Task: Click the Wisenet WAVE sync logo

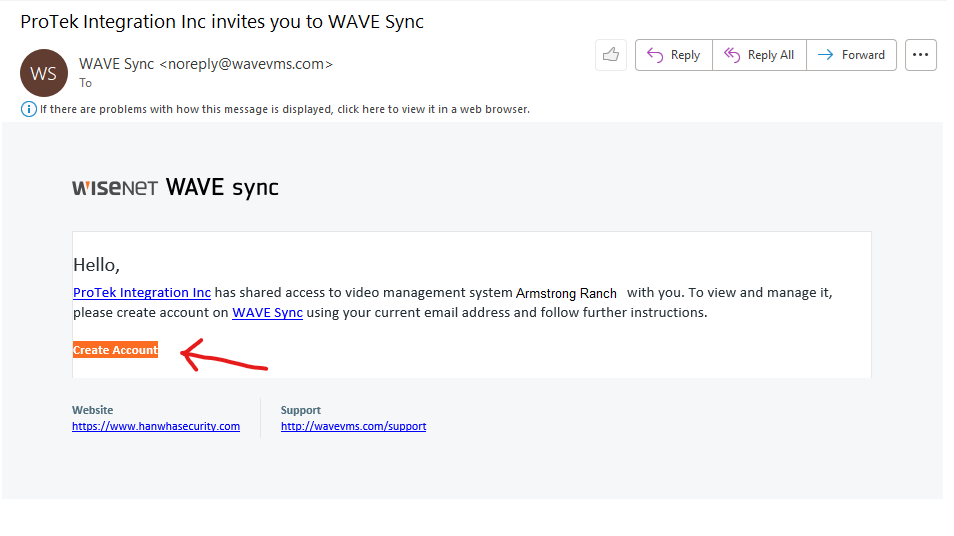Action: [x=175, y=187]
